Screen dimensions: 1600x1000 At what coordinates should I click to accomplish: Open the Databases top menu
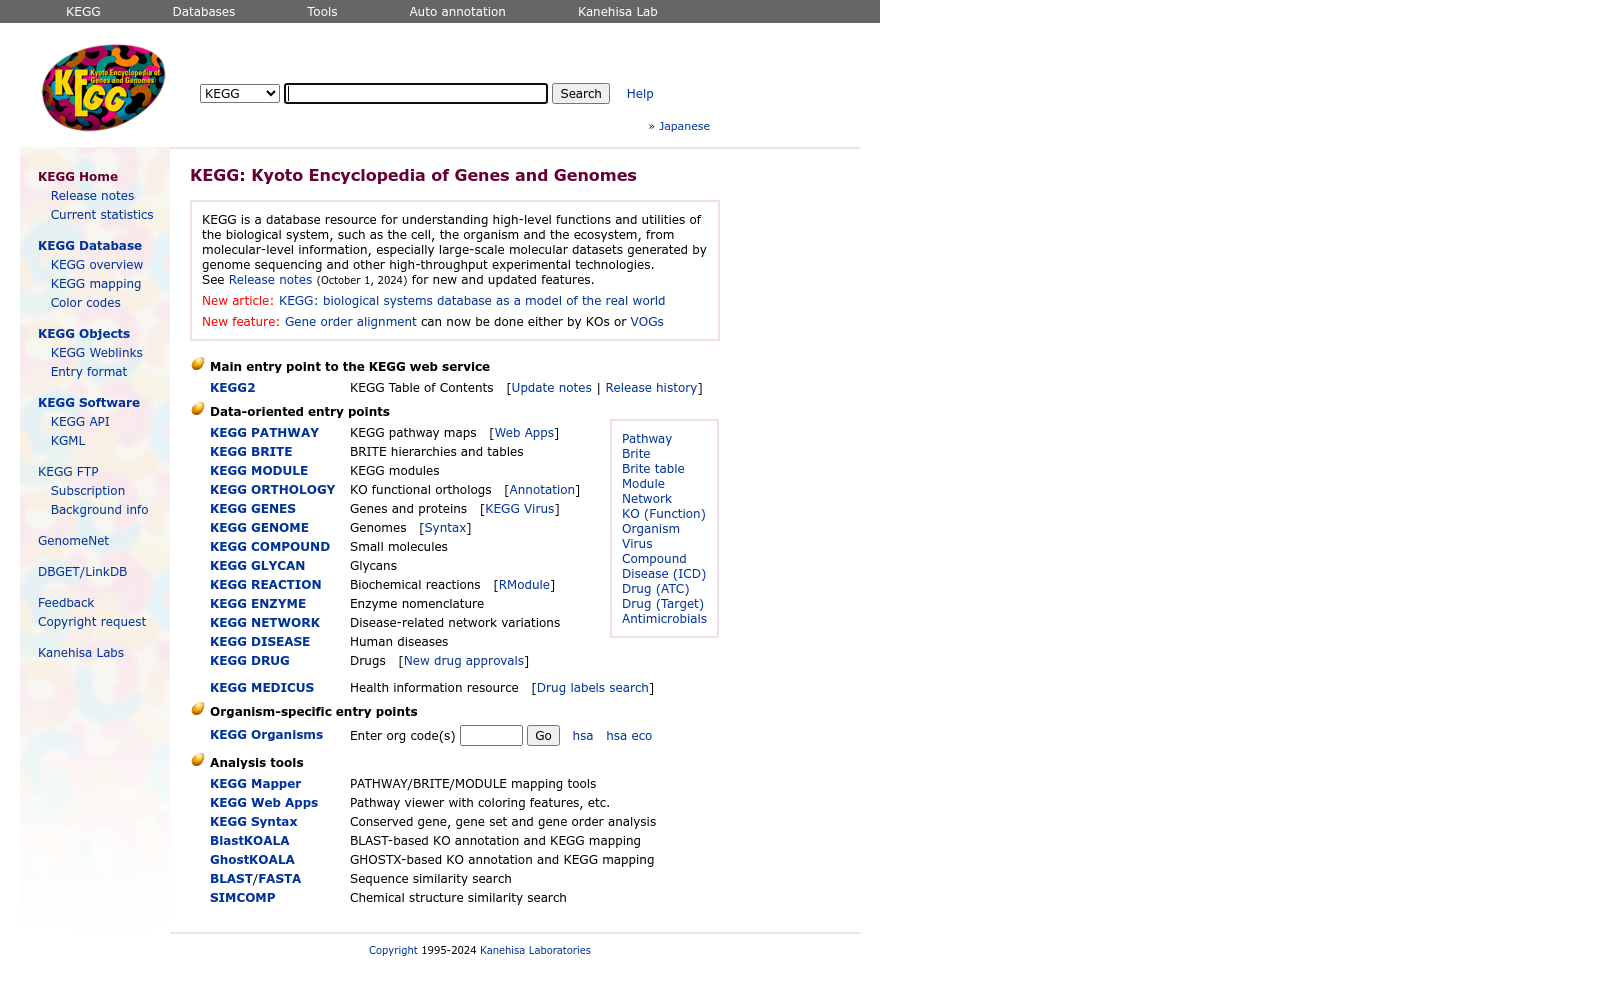point(204,12)
